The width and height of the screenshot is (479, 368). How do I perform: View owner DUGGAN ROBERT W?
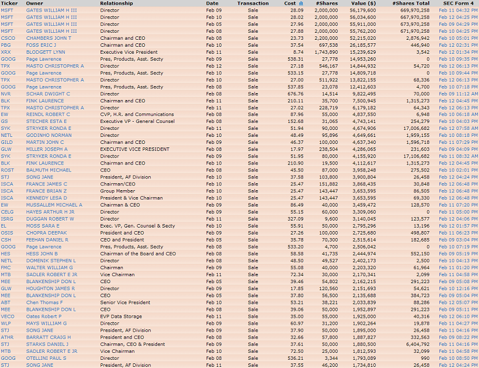[x=50, y=219]
